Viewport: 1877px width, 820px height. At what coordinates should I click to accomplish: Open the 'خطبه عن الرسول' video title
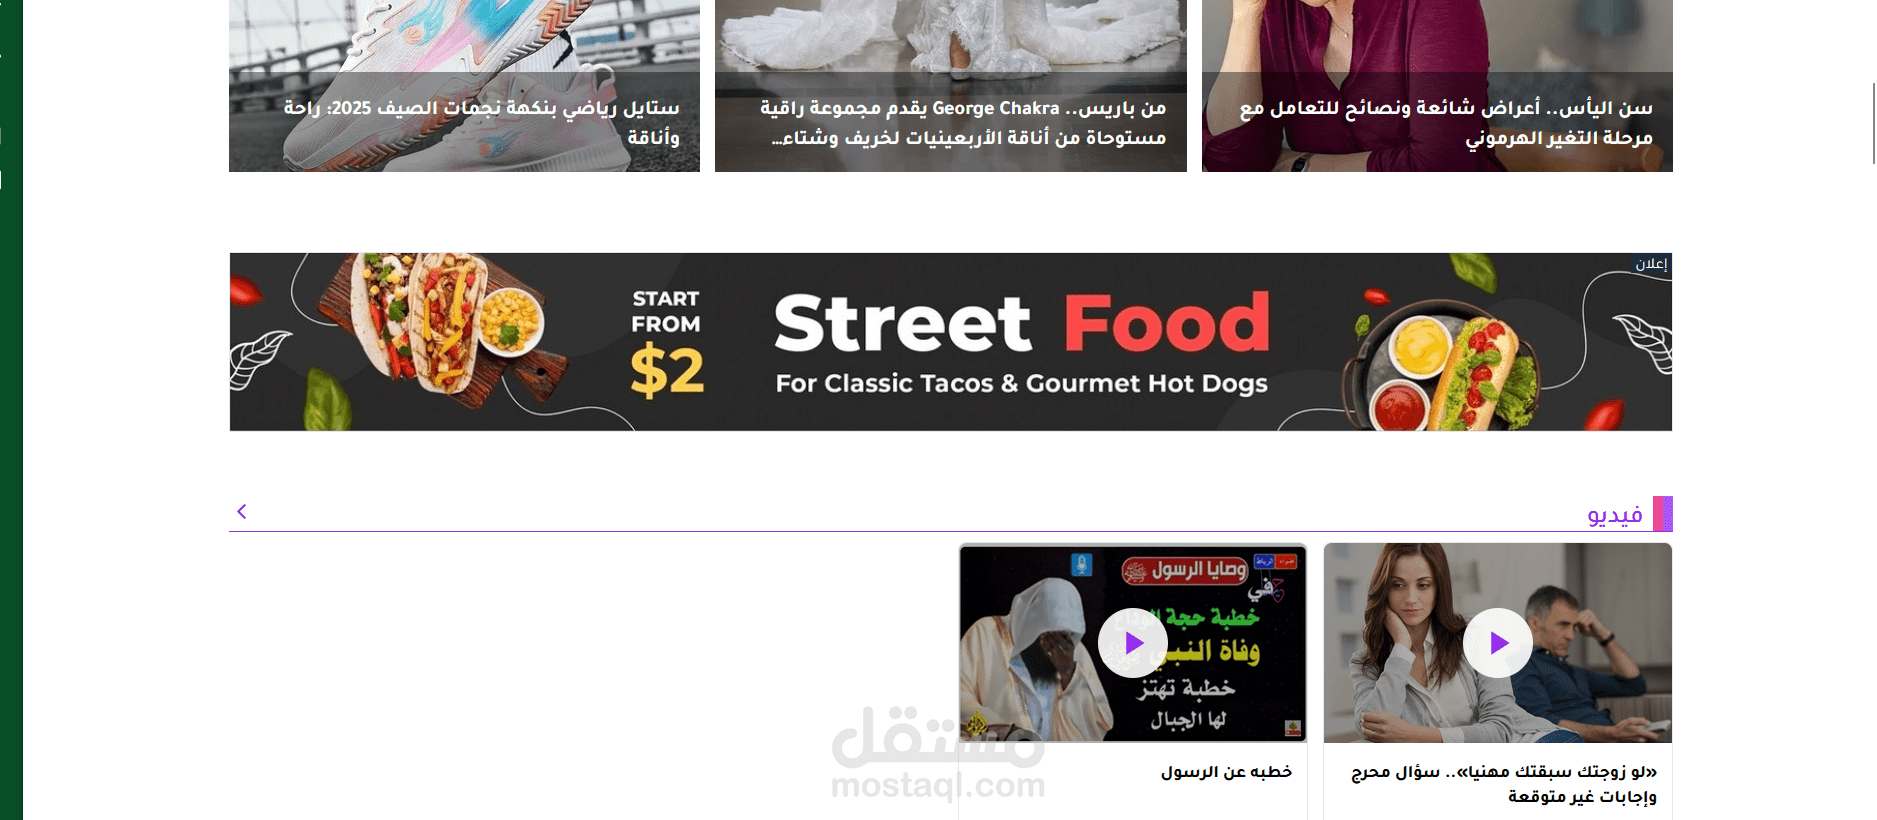(x=1226, y=772)
